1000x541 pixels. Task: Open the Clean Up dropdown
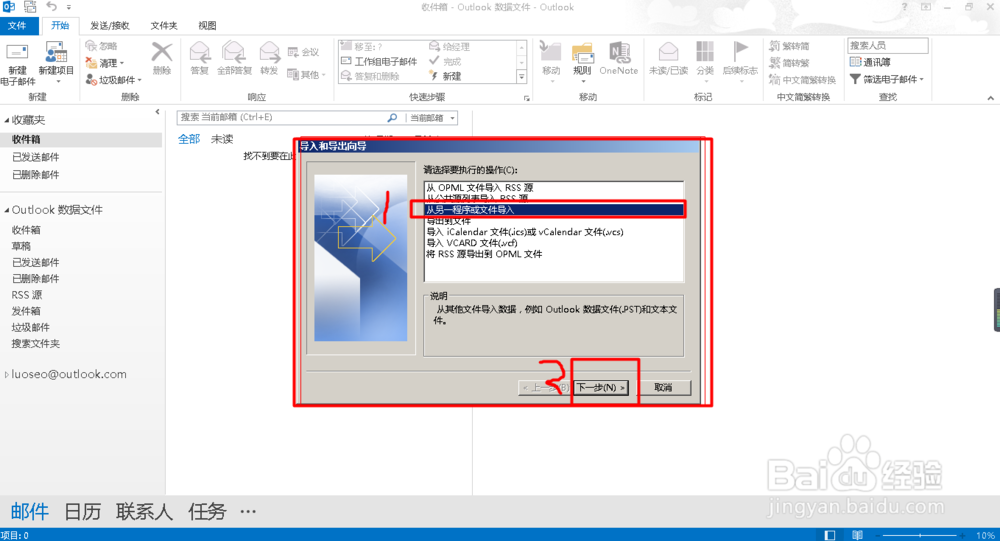pos(105,63)
